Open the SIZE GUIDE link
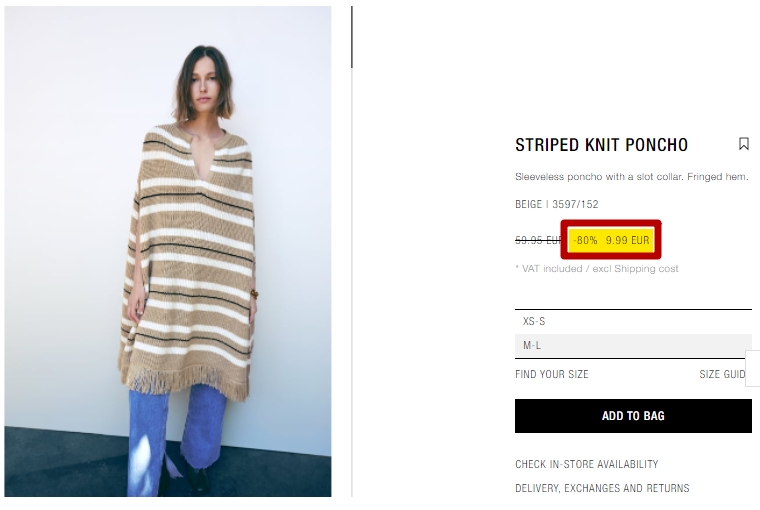The image size is (760, 510). click(722, 374)
